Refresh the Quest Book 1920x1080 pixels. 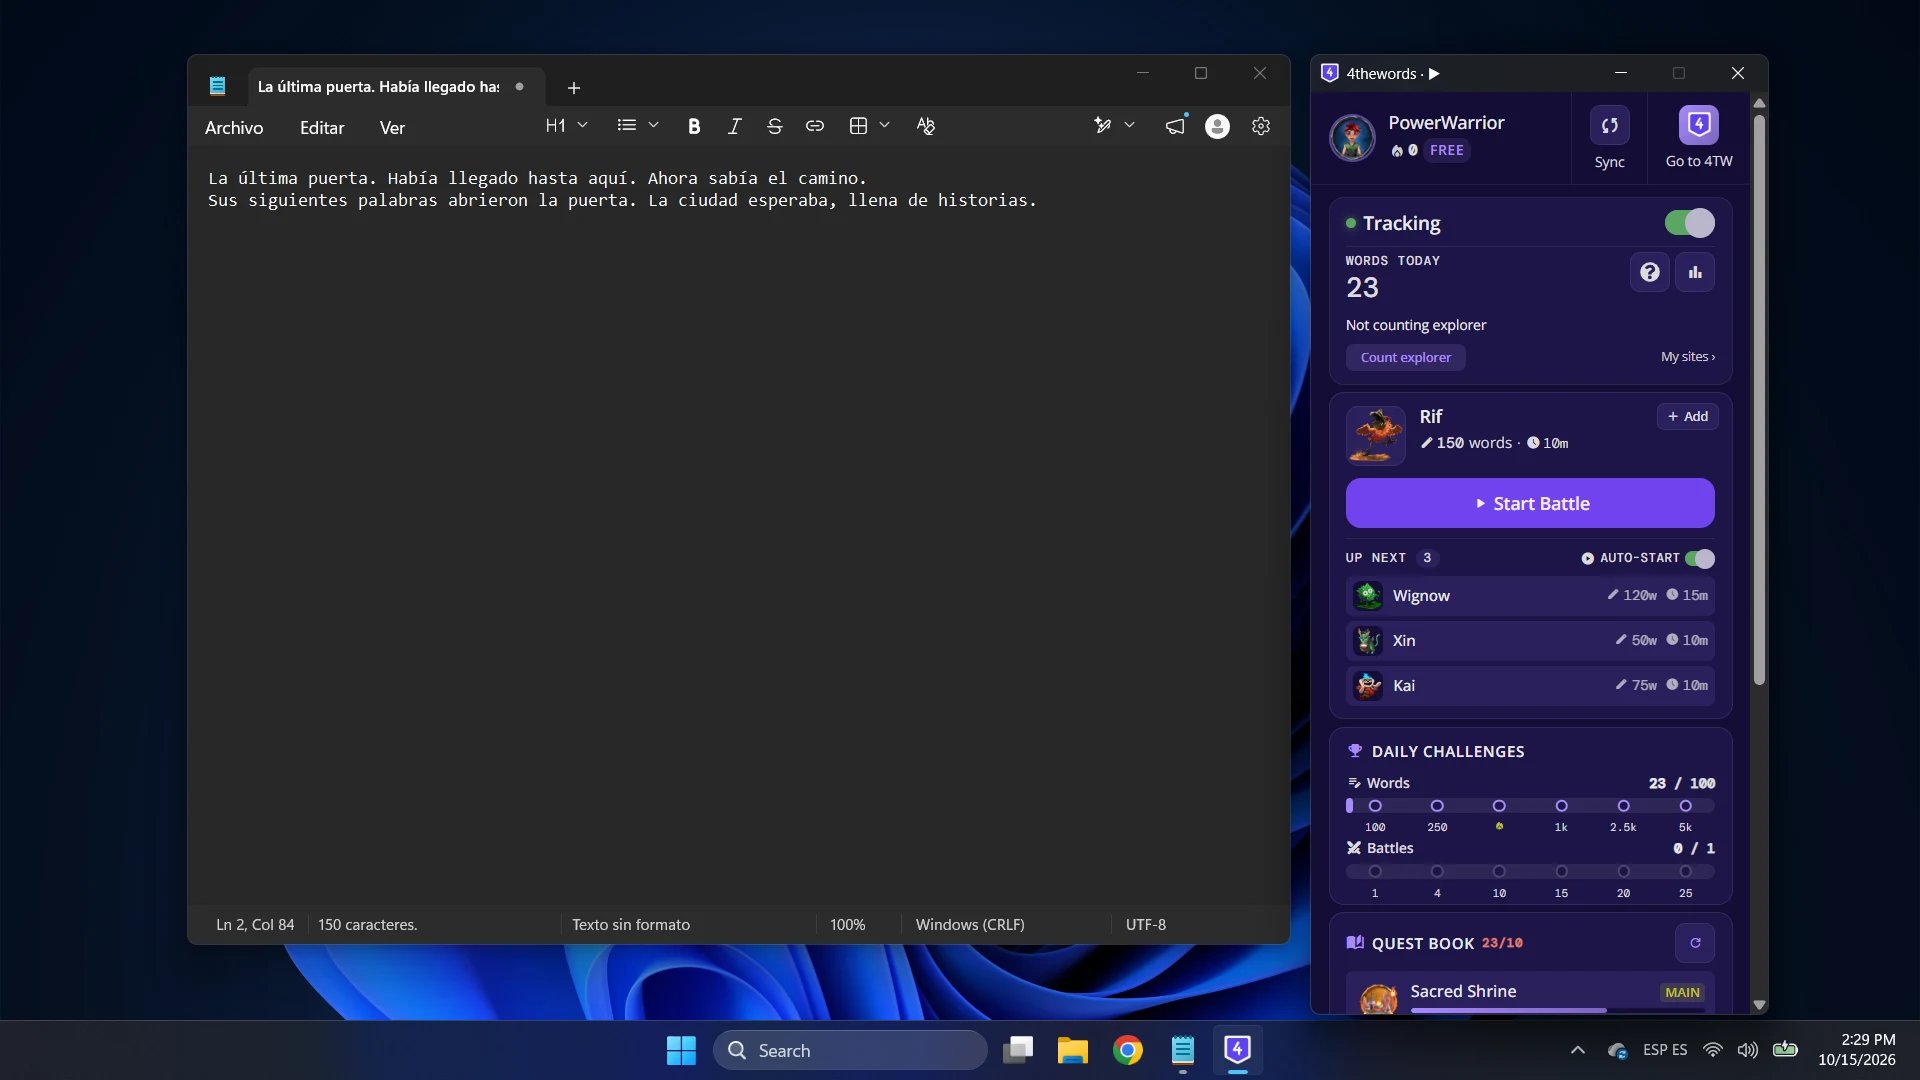click(x=1695, y=943)
